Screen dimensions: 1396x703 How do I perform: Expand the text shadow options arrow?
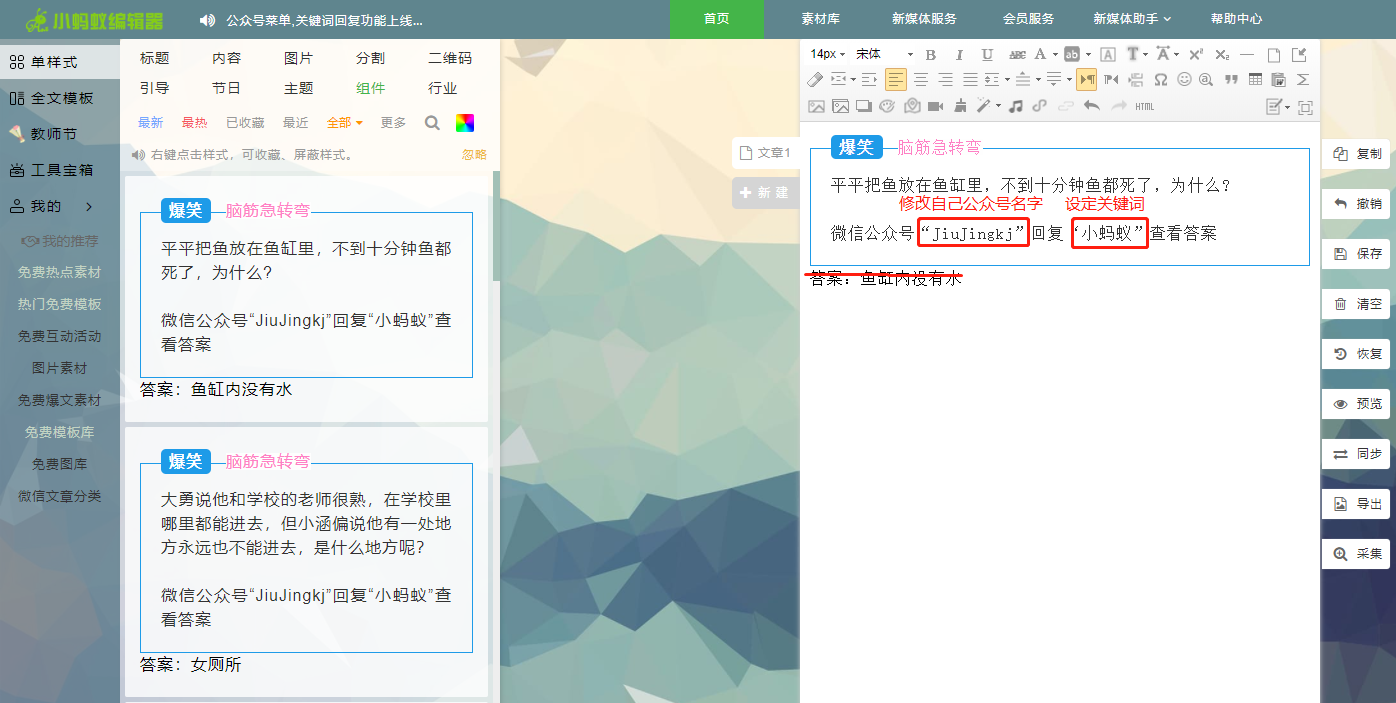1146,54
